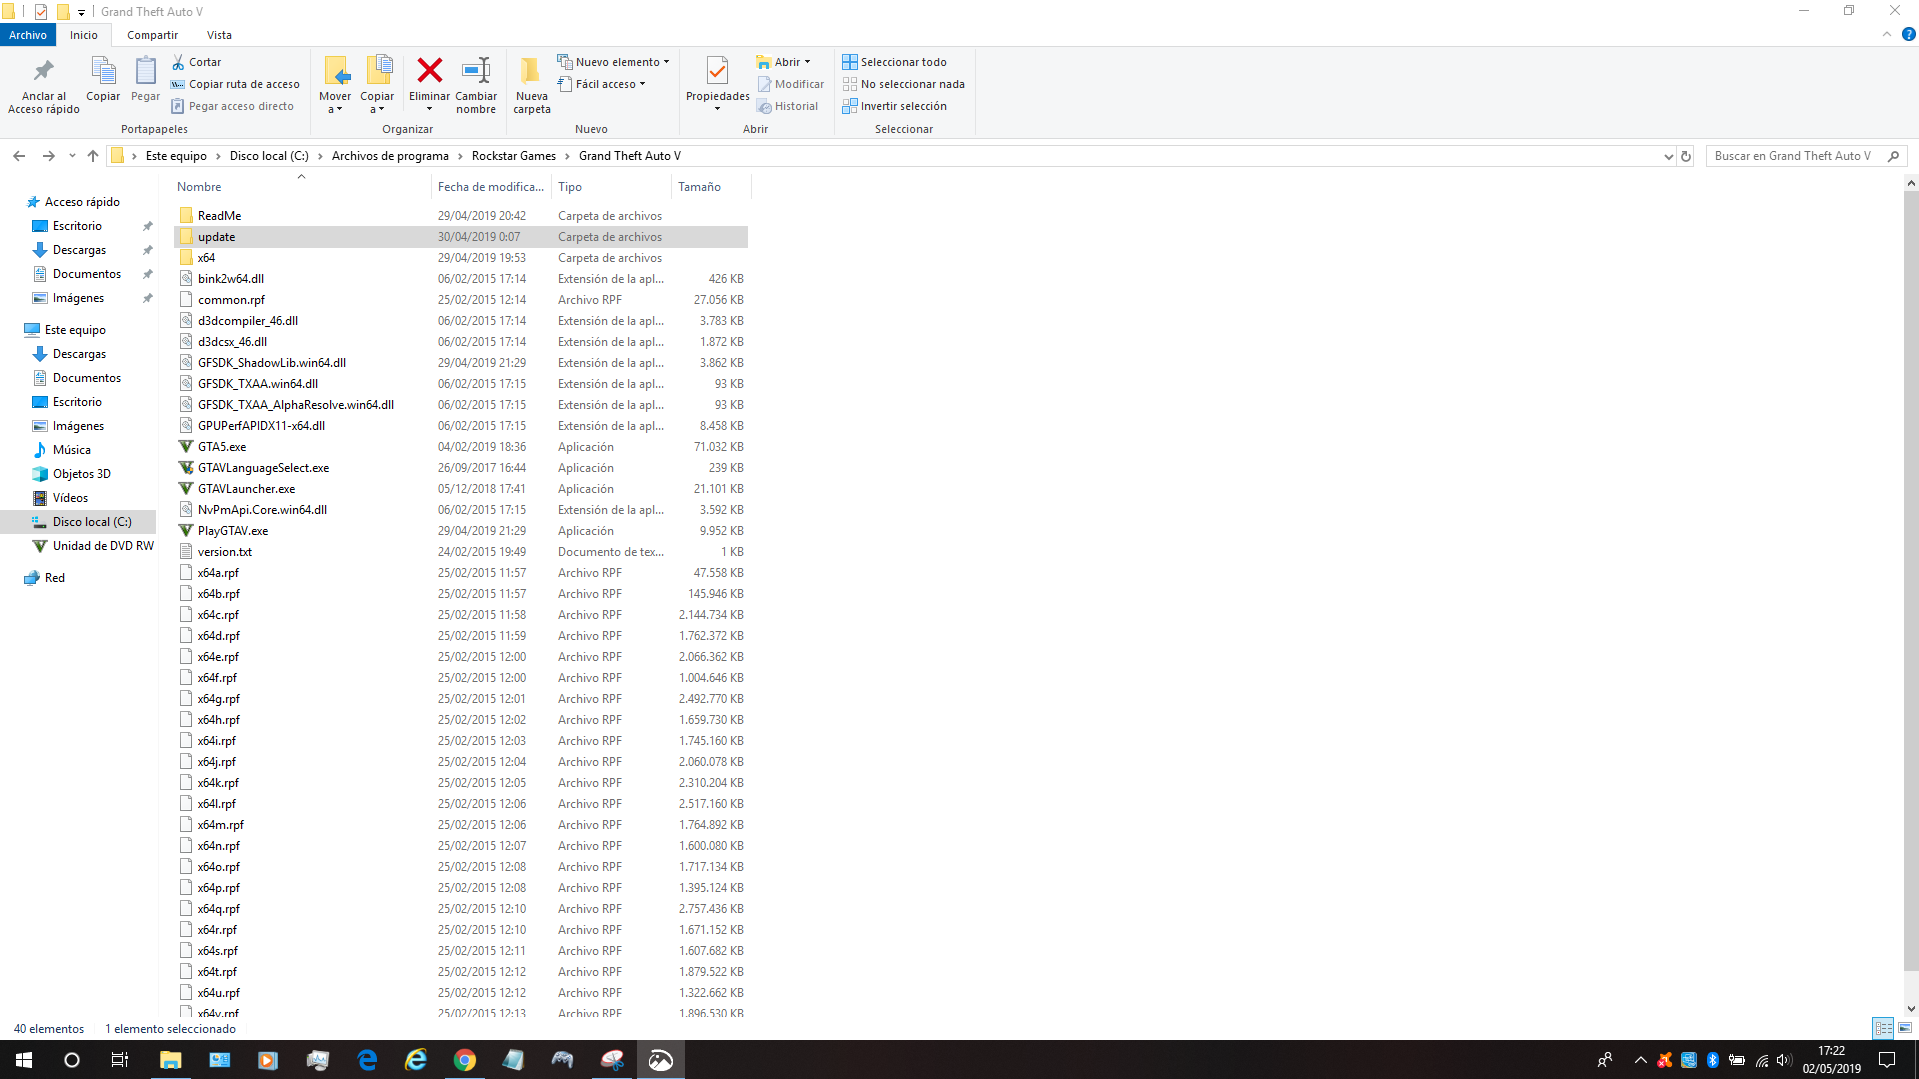
Task: Click Archivos de programa breadcrumb
Action: click(x=390, y=156)
